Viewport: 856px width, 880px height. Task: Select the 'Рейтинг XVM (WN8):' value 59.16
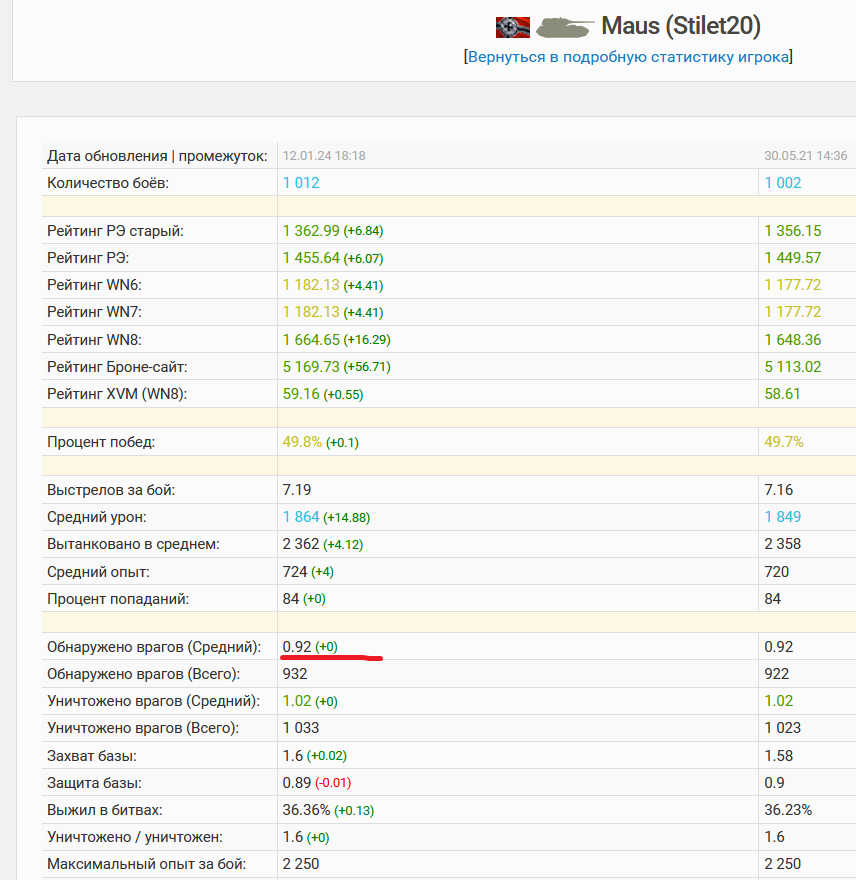301,394
